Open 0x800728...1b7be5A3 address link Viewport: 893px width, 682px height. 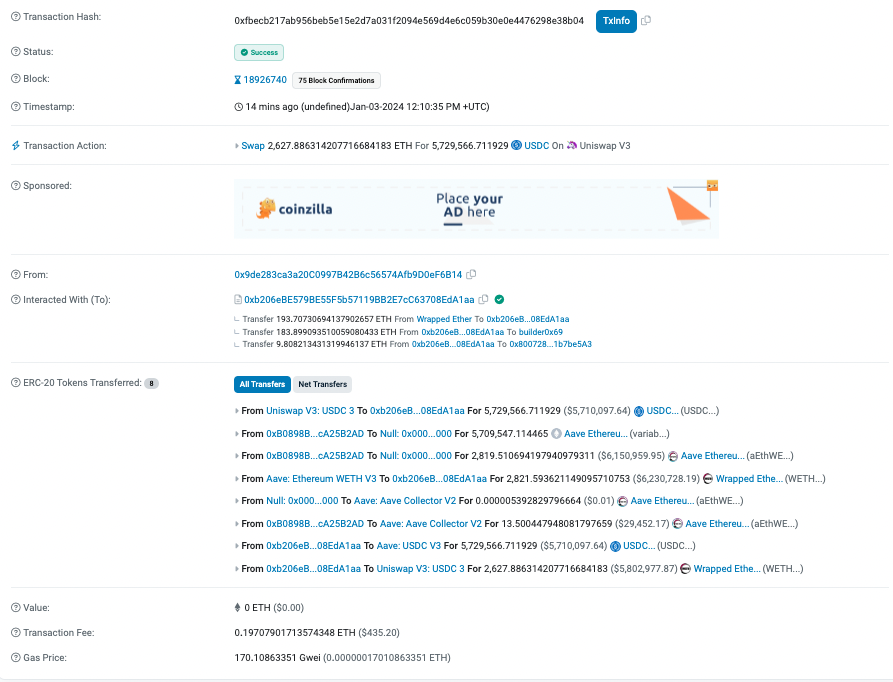tap(551, 344)
